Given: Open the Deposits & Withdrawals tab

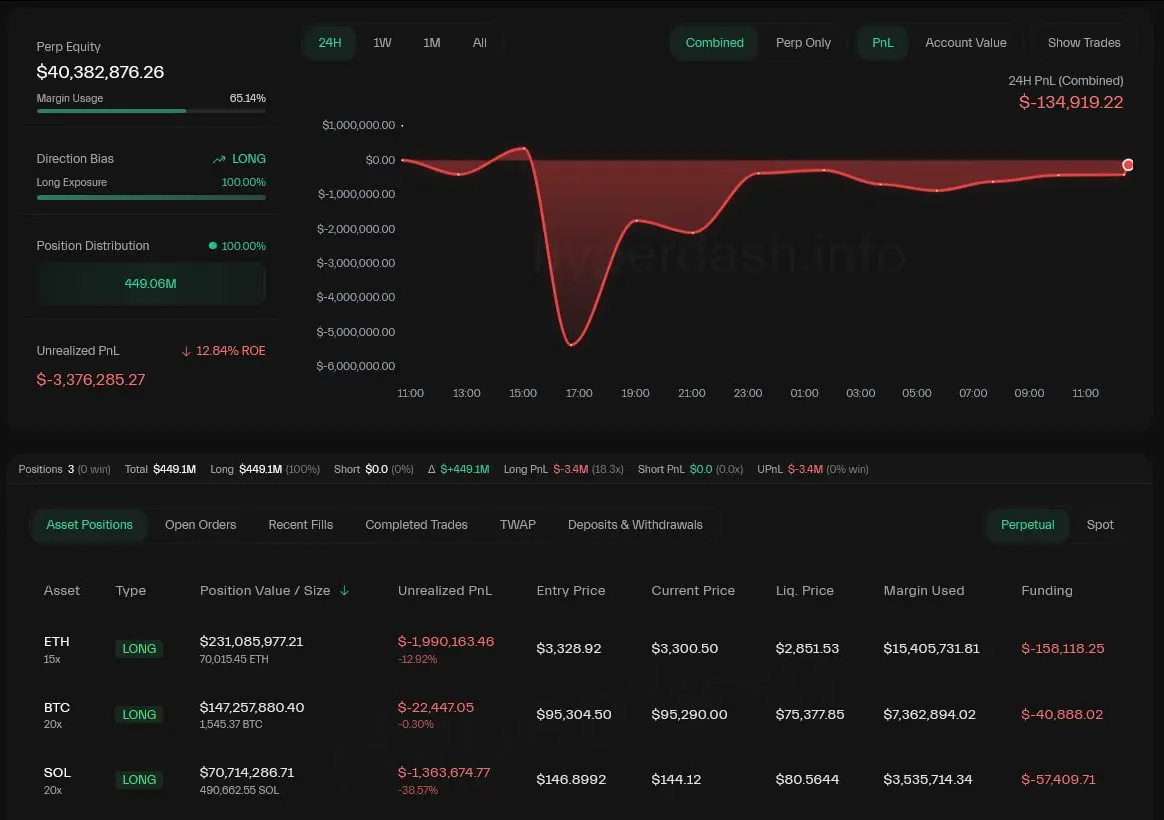Looking at the screenshot, I should (635, 525).
